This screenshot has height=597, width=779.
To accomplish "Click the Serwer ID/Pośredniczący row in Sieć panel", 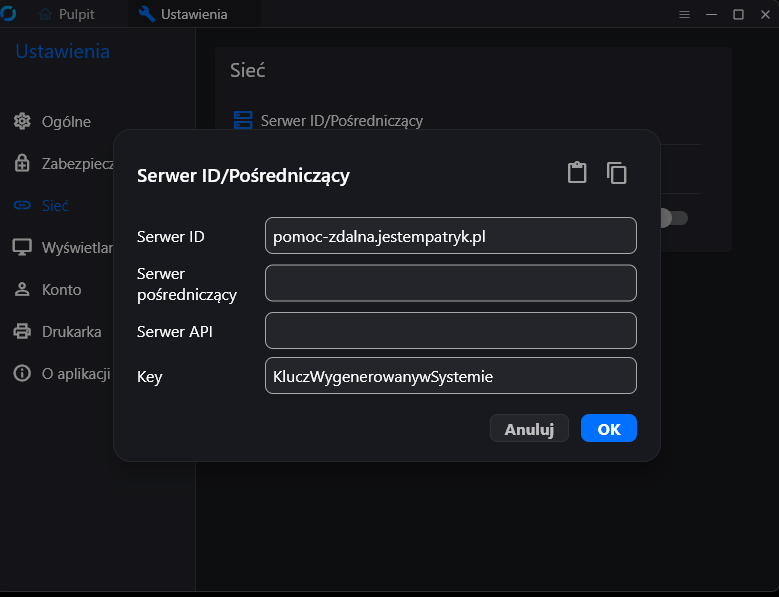I will [x=340, y=121].
